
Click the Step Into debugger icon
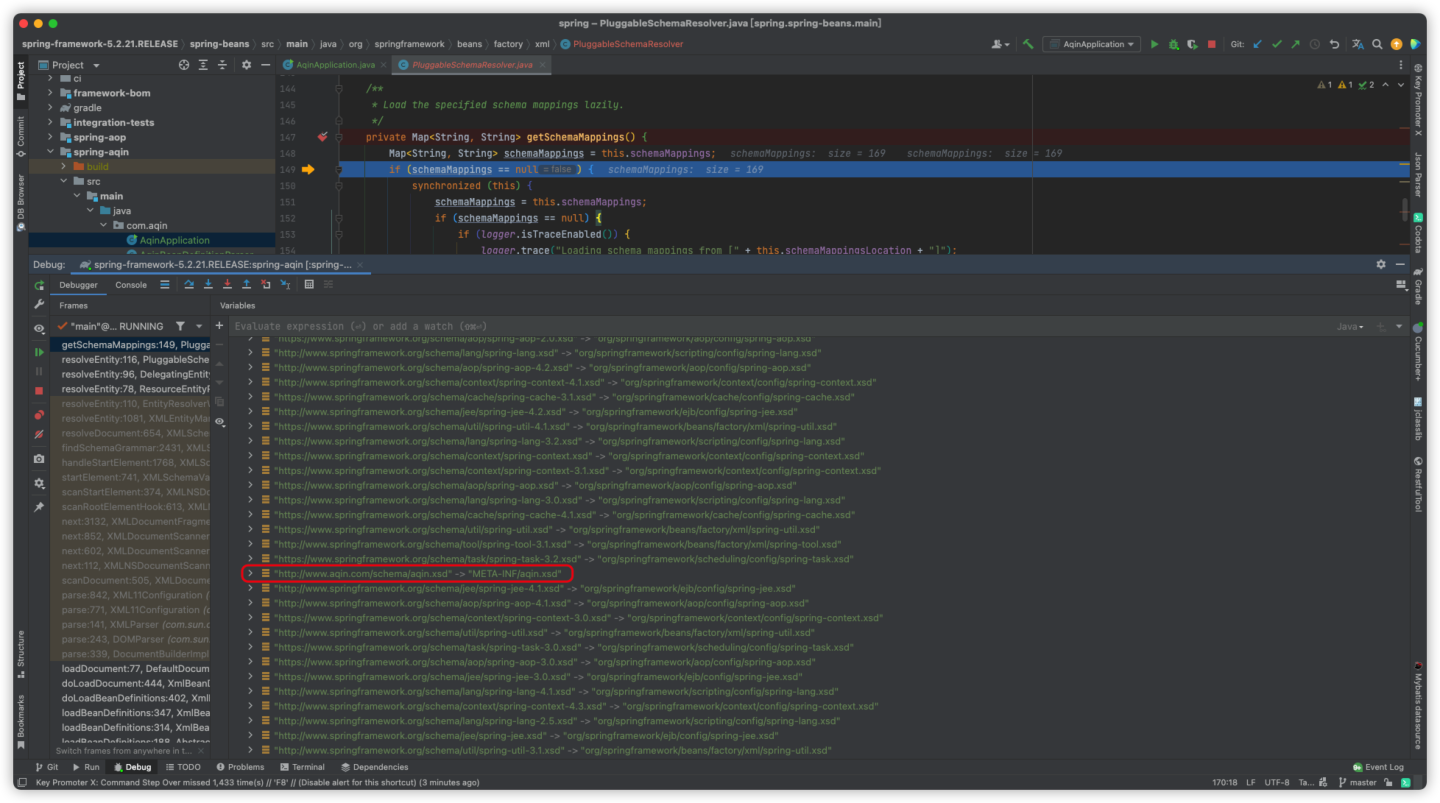tap(208, 284)
